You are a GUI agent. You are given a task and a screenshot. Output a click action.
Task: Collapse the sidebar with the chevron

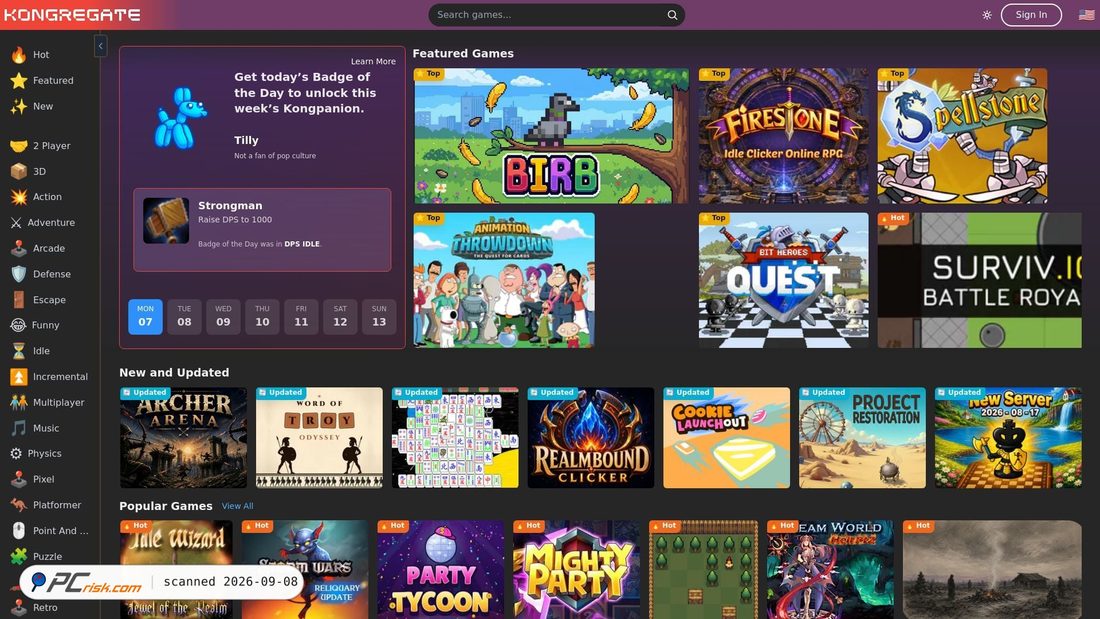pyautogui.click(x=100, y=46)
